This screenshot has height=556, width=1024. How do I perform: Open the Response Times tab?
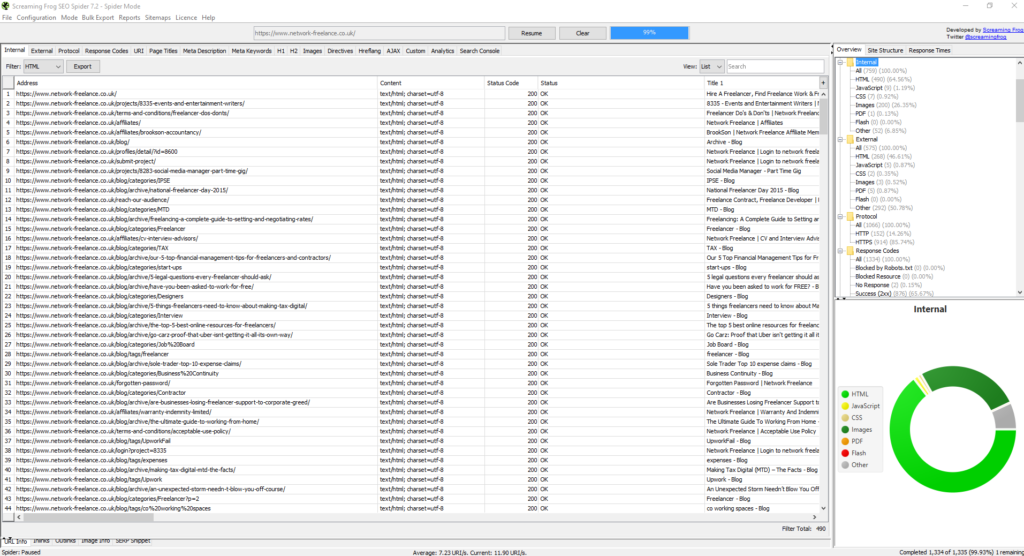(929, 50)
